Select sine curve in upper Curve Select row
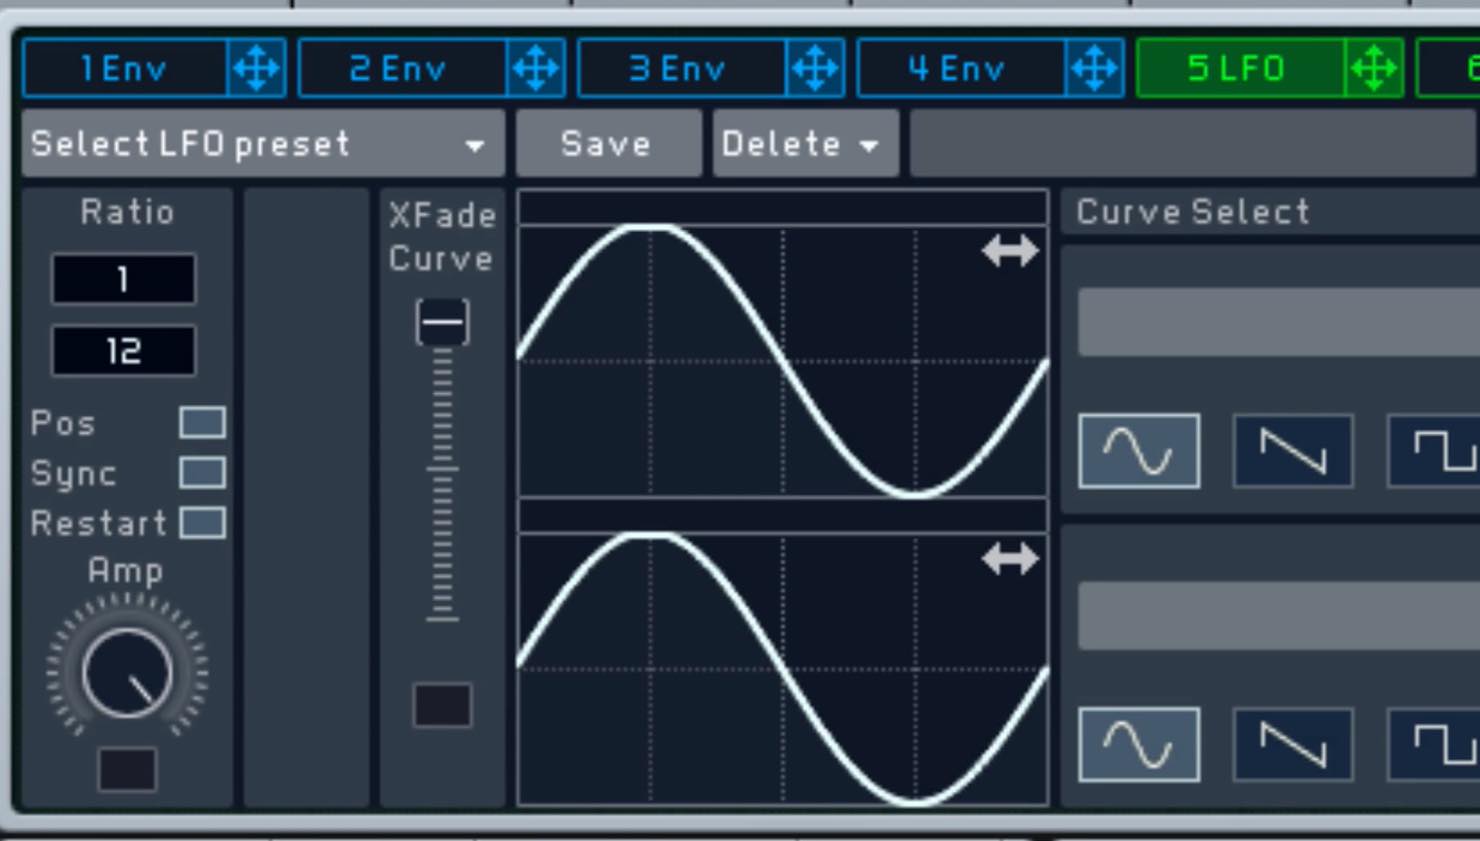 [x=1139, y=451]
